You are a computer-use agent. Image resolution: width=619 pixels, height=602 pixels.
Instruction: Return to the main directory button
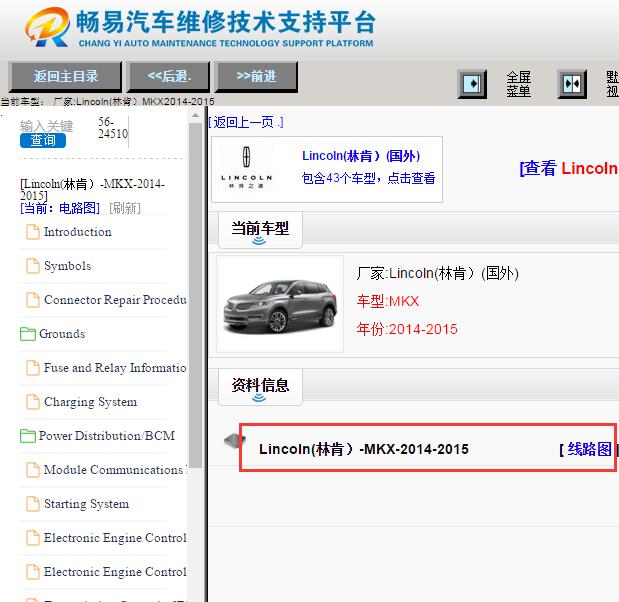tap(66, 77)
